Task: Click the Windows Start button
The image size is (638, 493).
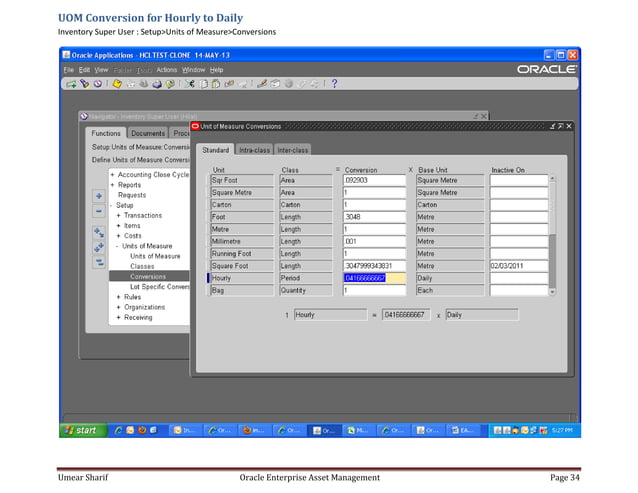Action: pos(80,430)
